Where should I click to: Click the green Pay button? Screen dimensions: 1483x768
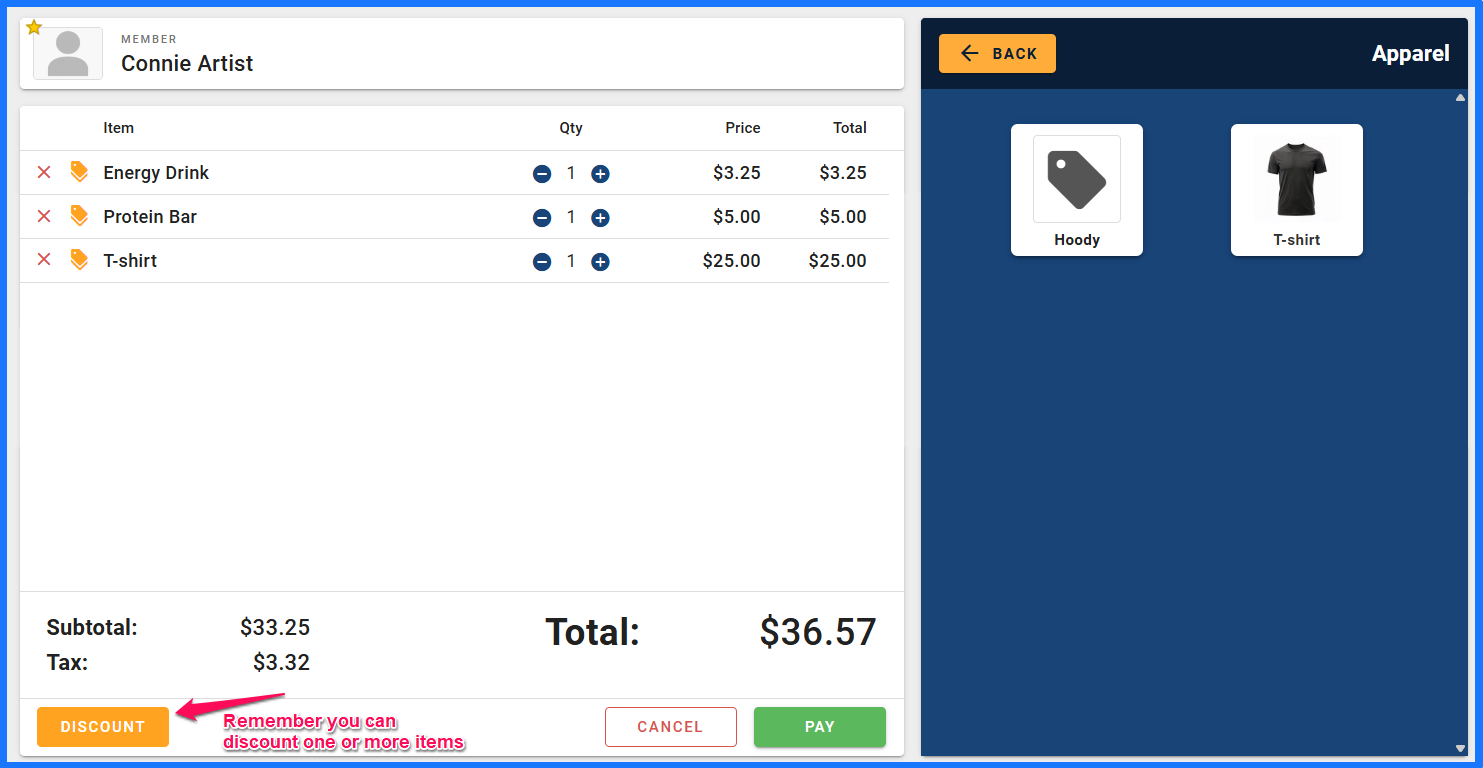(x=820, y=727)
